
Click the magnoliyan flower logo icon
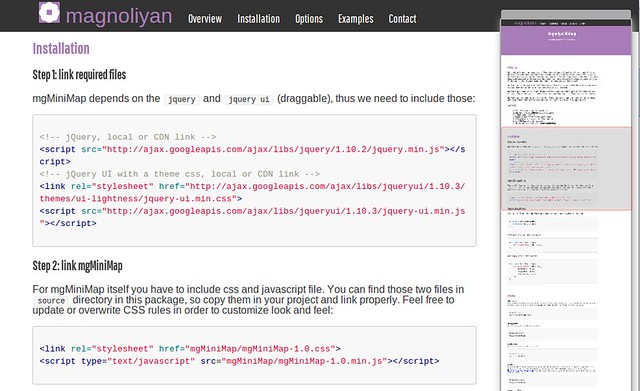49,12
